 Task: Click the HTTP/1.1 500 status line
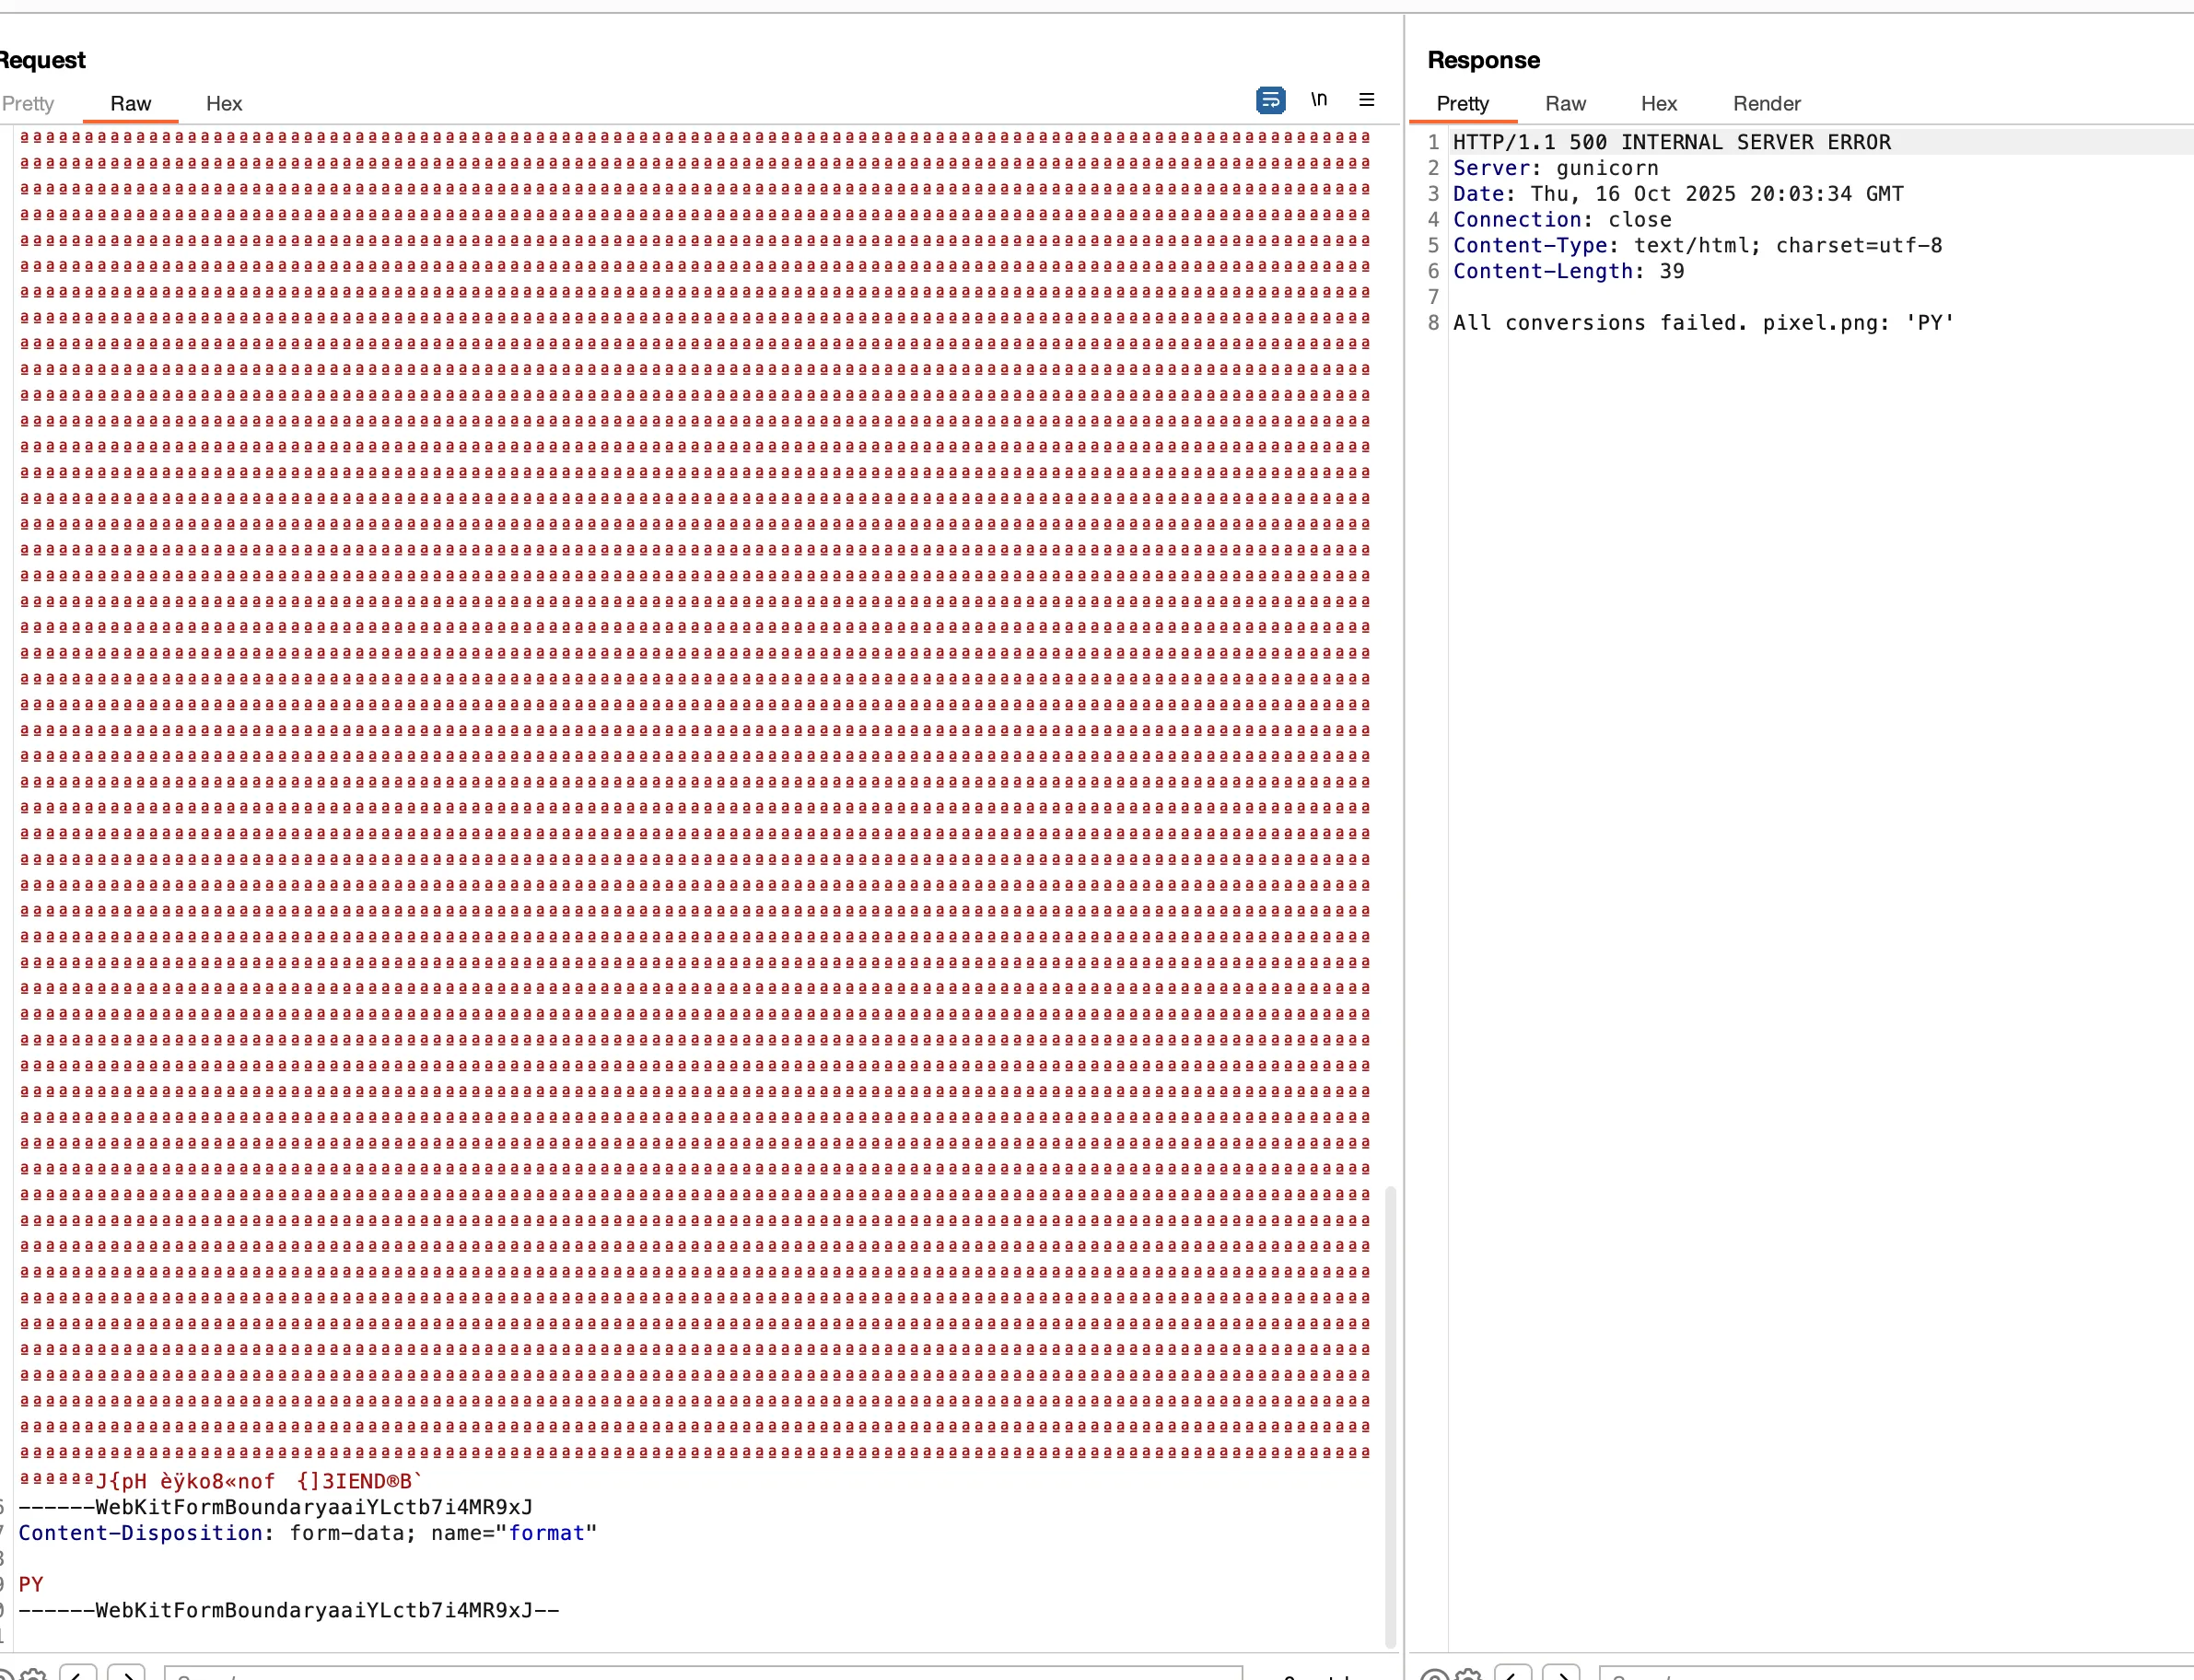click(x=1671, y=143)
